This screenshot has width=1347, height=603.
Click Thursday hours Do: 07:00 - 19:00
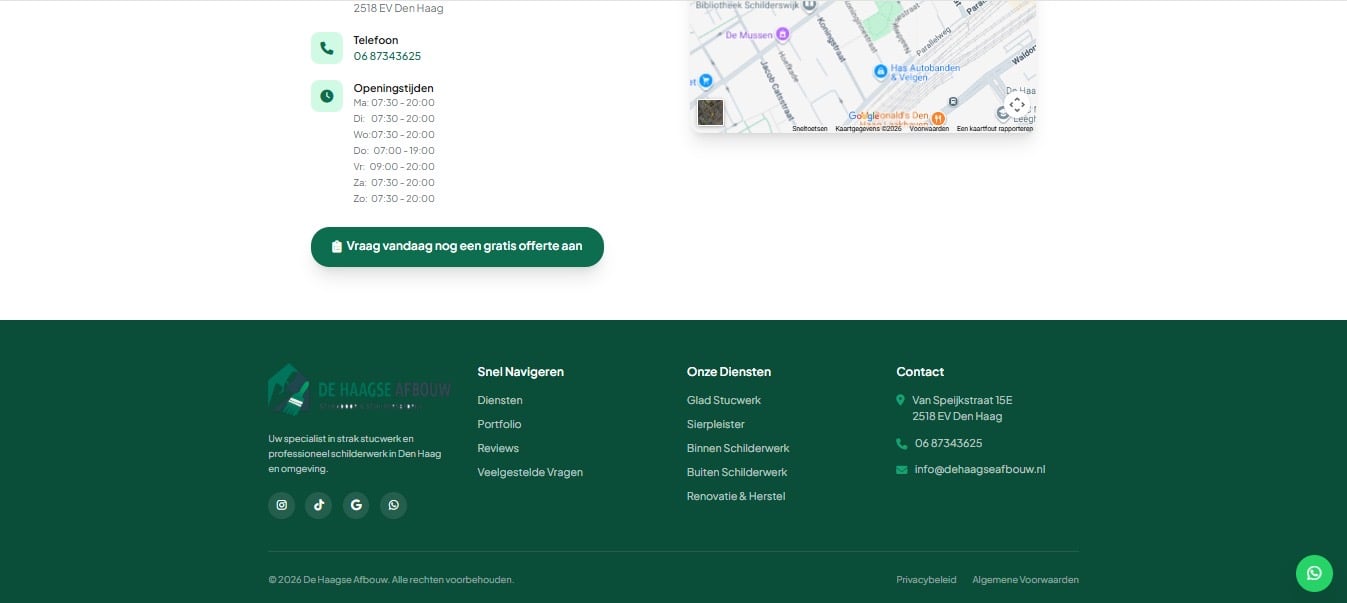click(x=394, y=151)
